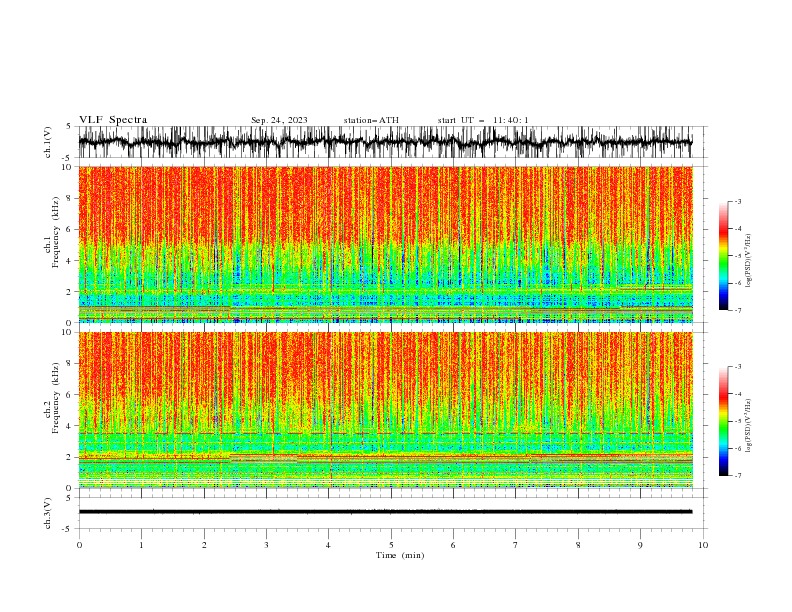The height and width of the screenshot is (612, 792).
Task: Click the '4' kHz tick on ch.1 axis
Action: tap(71, 261)
